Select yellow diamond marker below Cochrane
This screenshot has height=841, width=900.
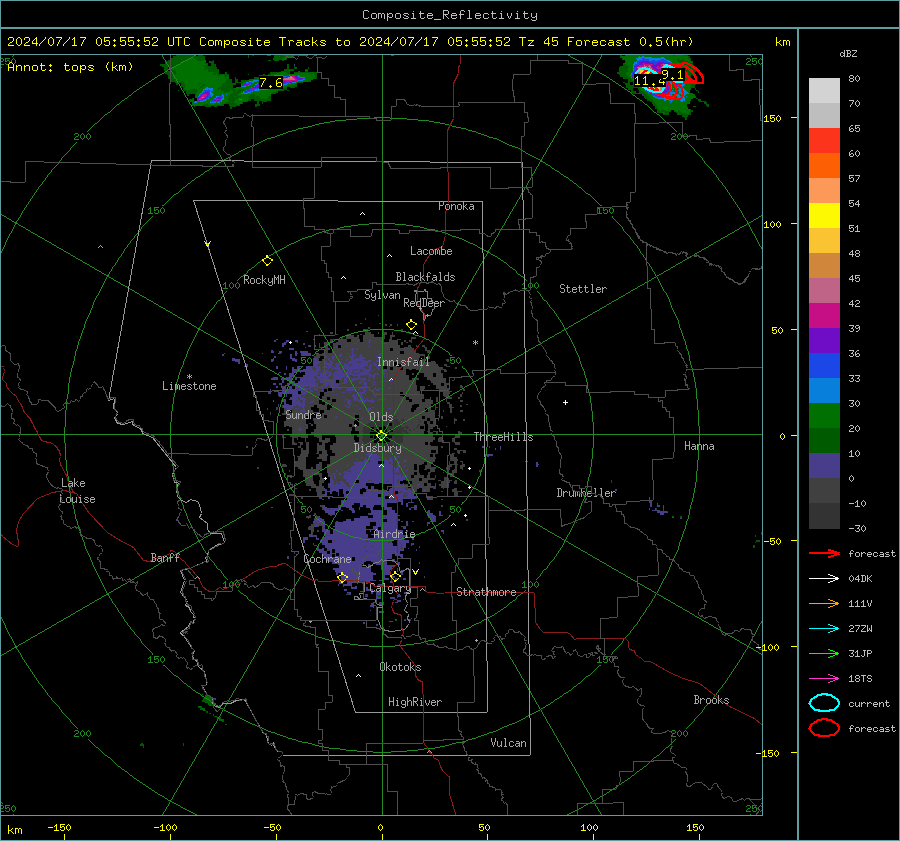pyautogui.click(x=343, y=577)
